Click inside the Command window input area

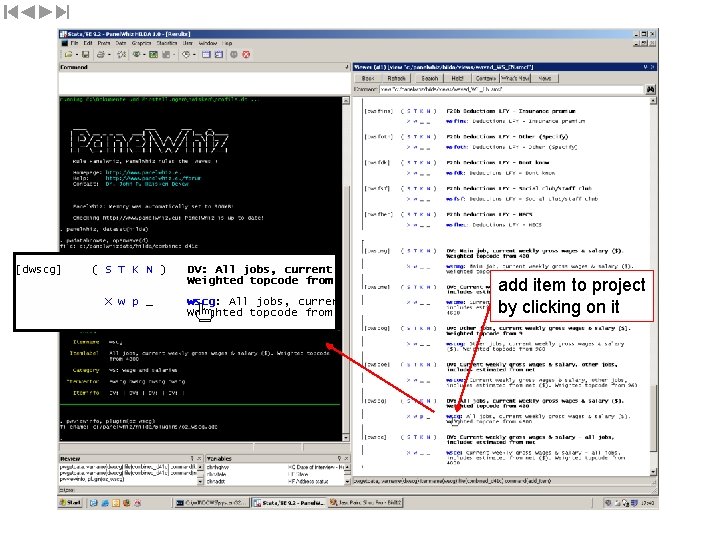click(204, 83)
